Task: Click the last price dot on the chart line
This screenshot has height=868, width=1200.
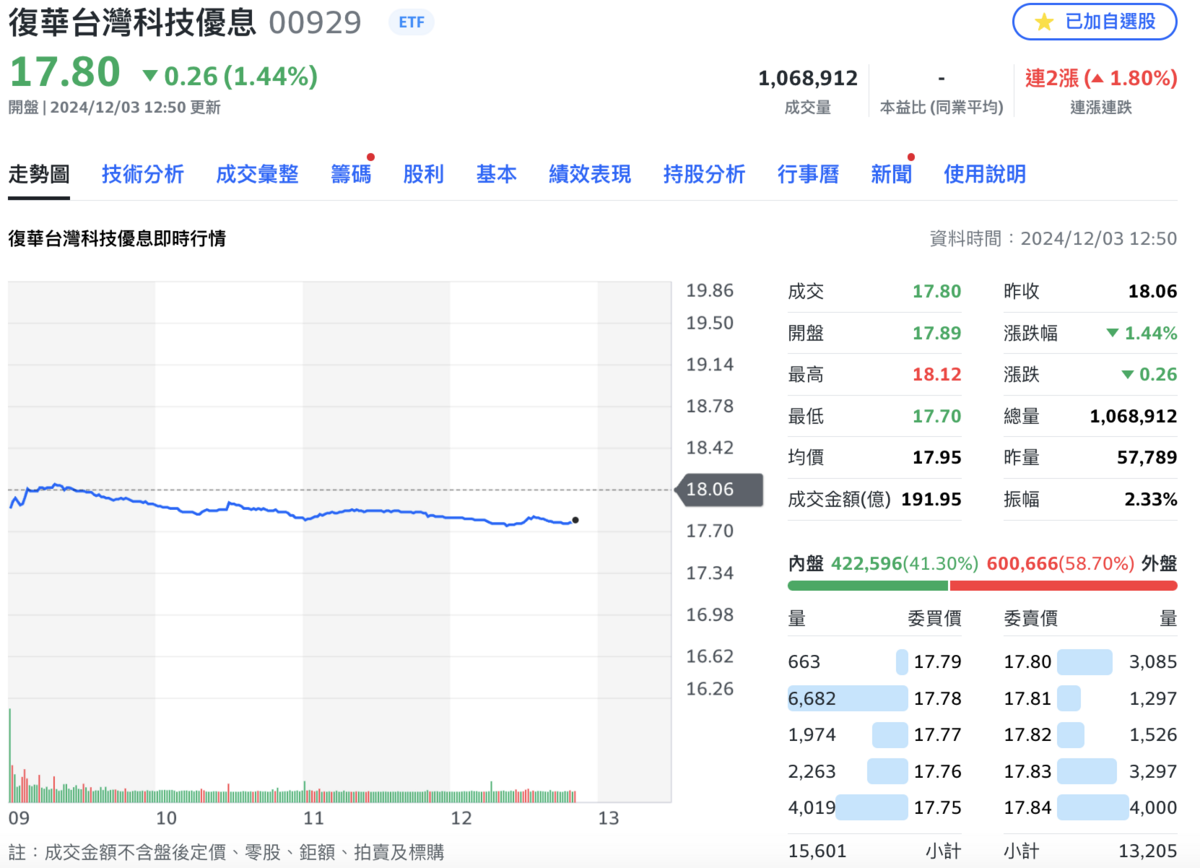Action: [575, 520]
